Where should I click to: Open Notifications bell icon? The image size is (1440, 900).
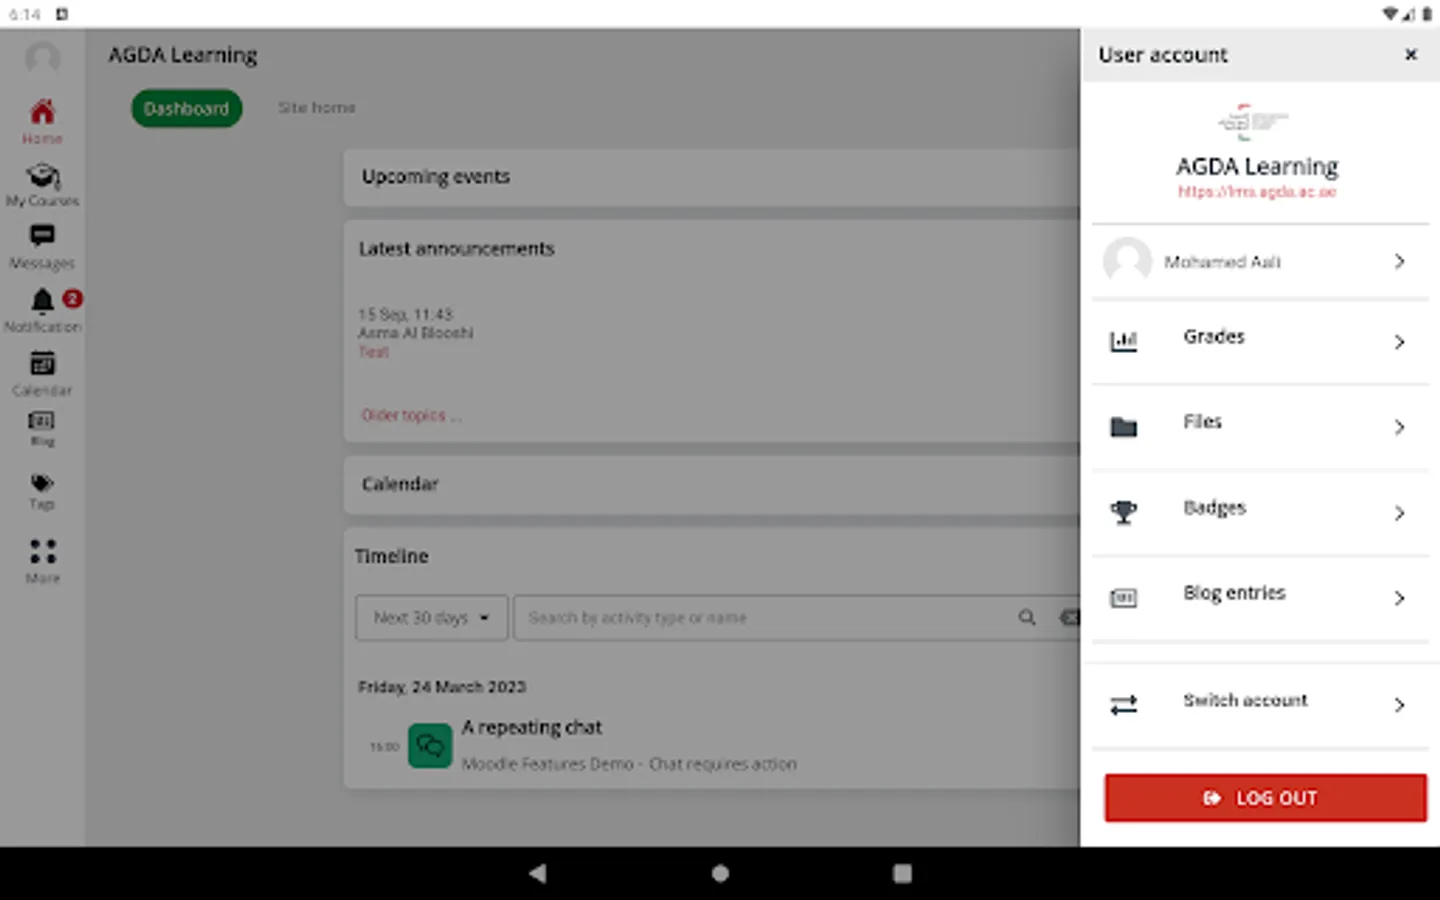pyautogui.click(x=42, y=300)
